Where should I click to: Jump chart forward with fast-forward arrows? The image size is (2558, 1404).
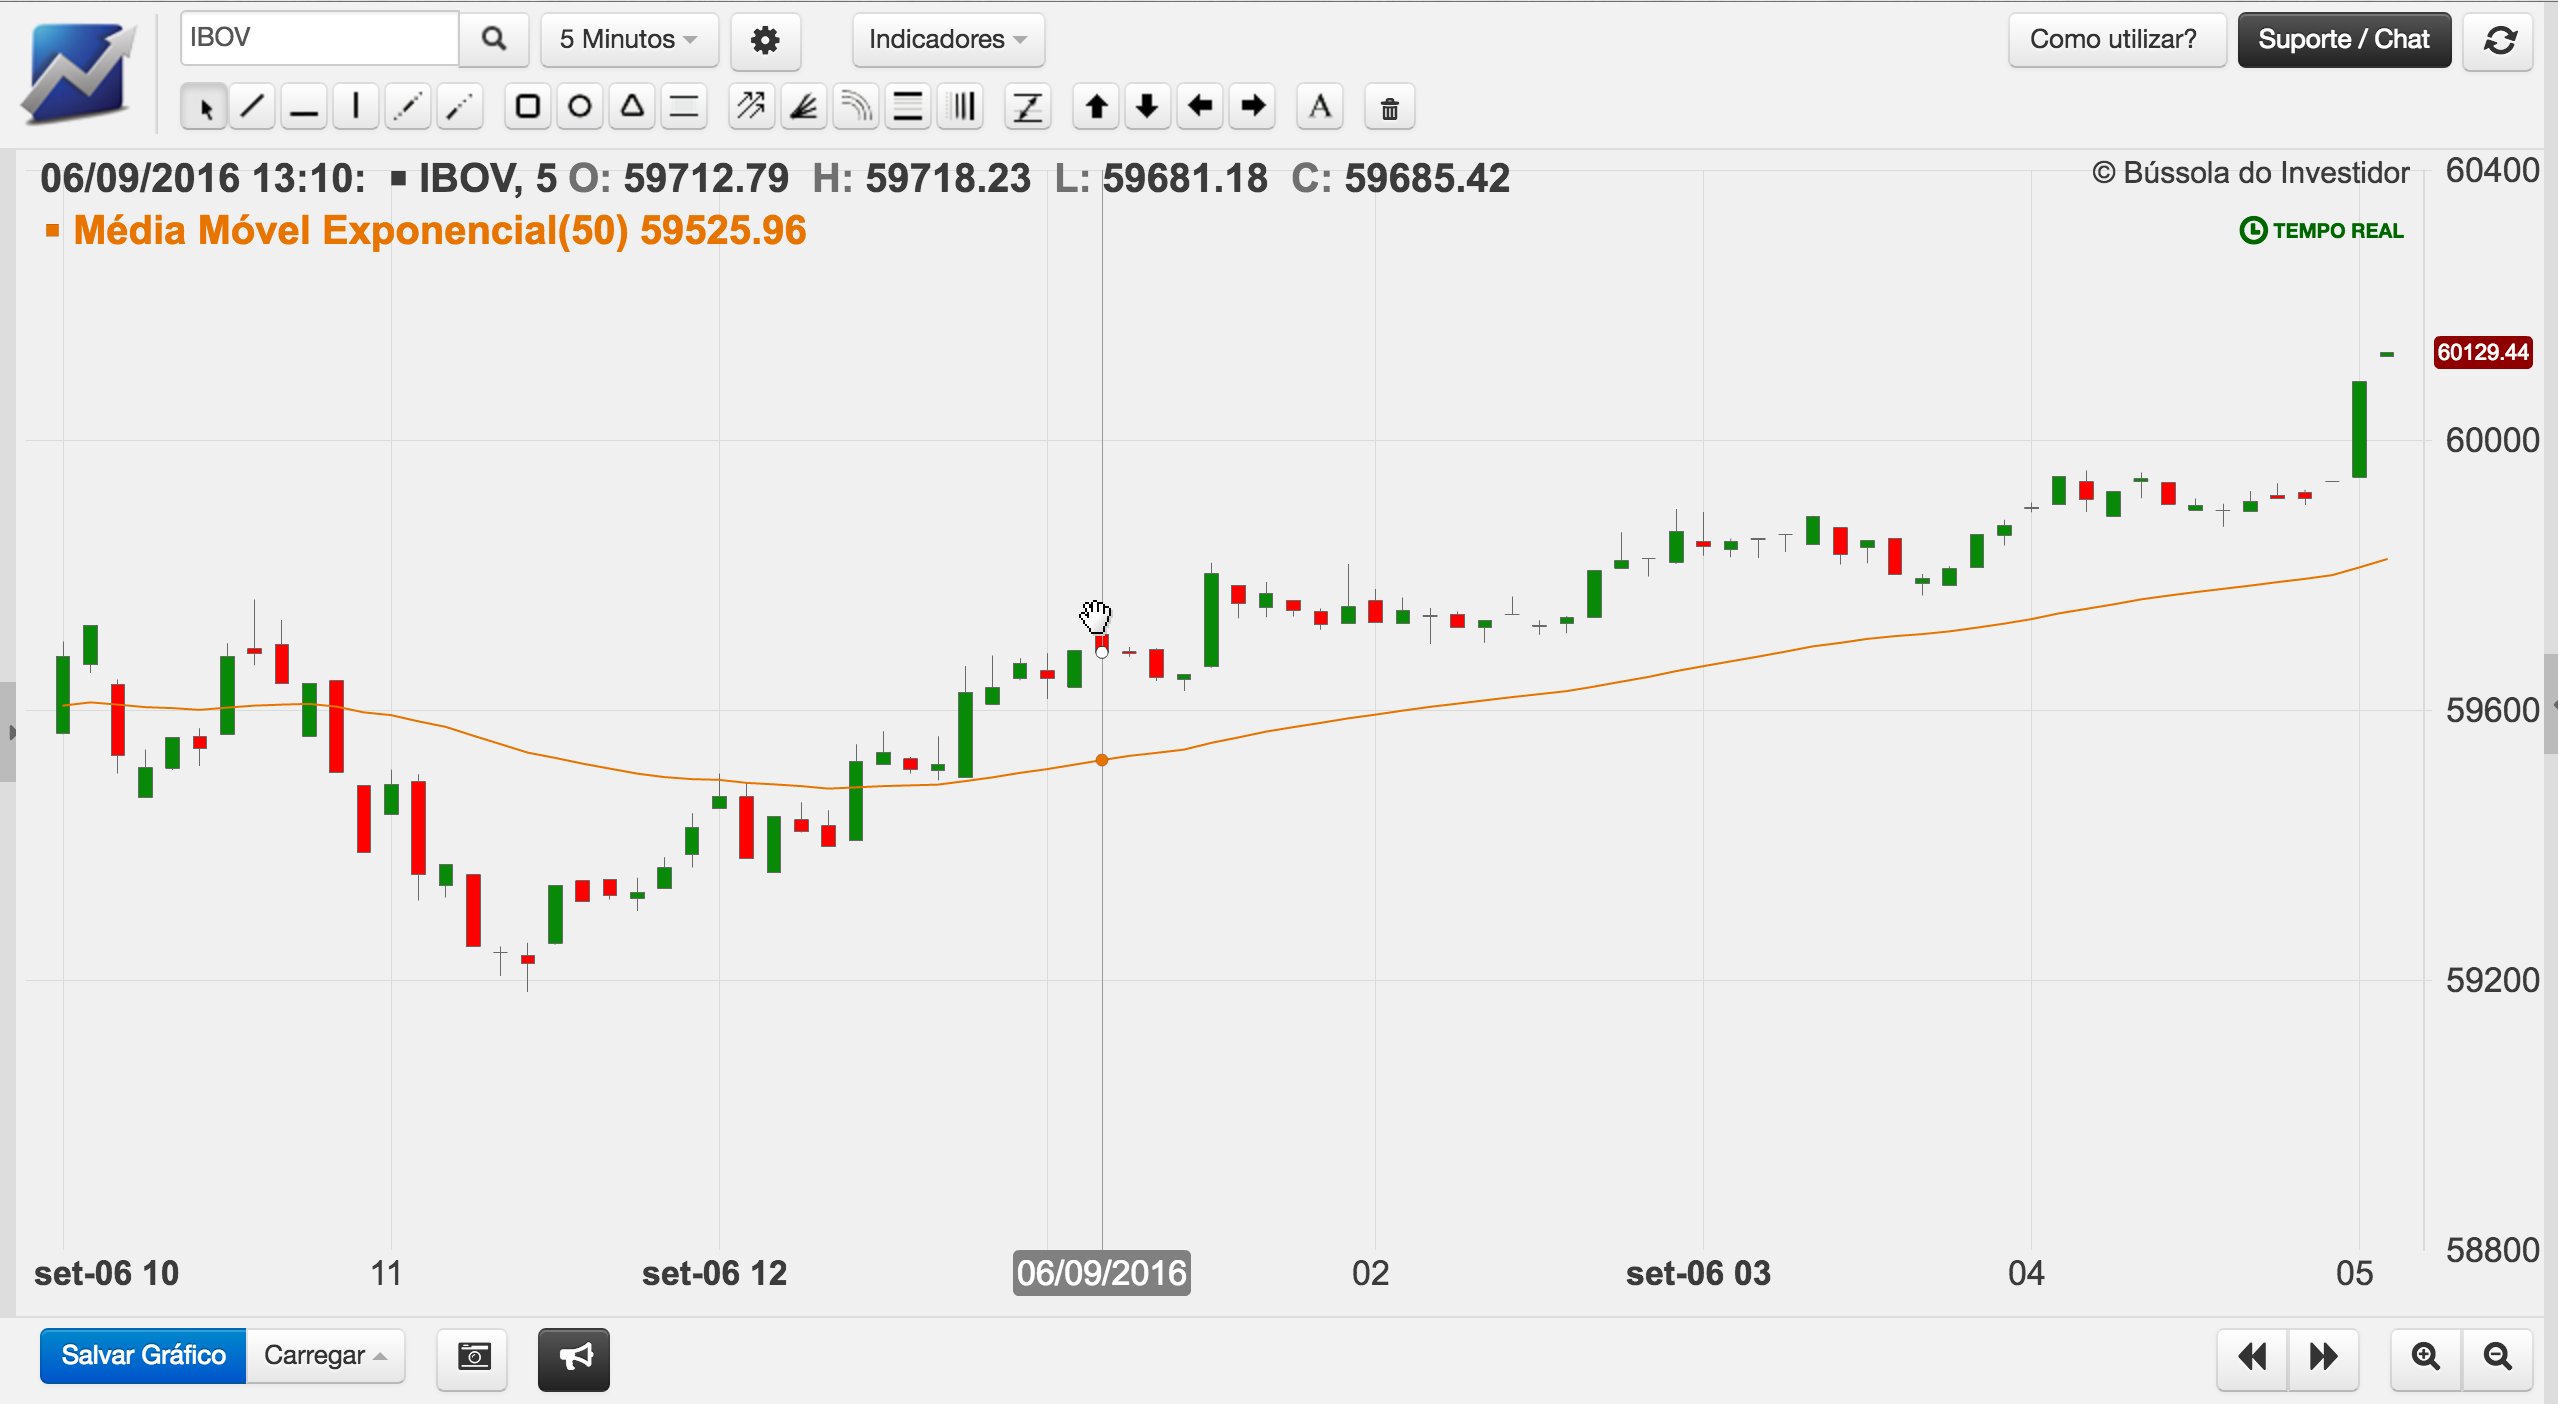point(2324,1357)
